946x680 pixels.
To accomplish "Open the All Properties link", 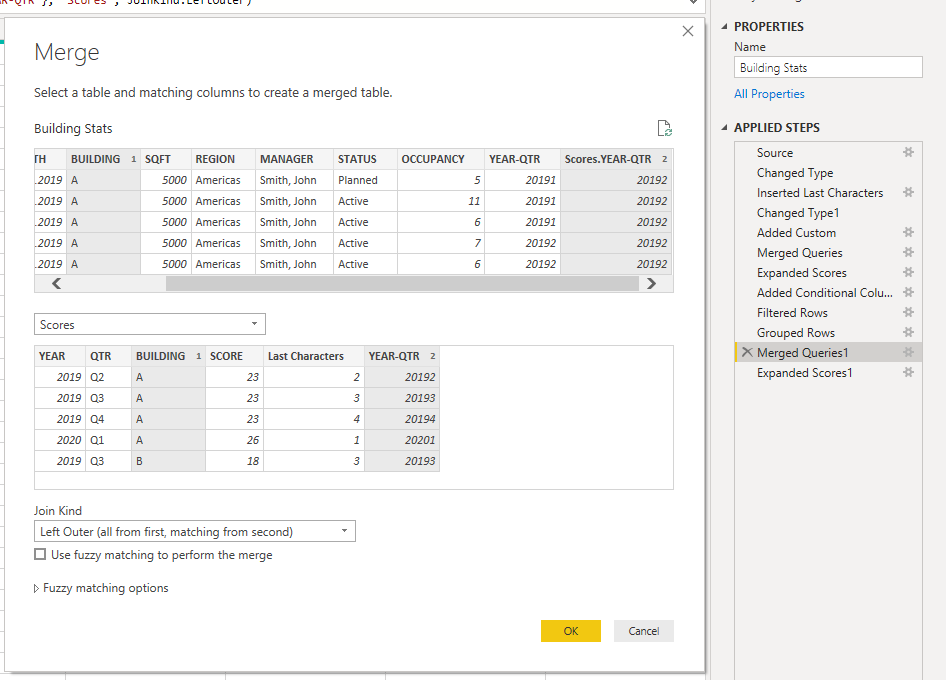I will coord(769,94).
